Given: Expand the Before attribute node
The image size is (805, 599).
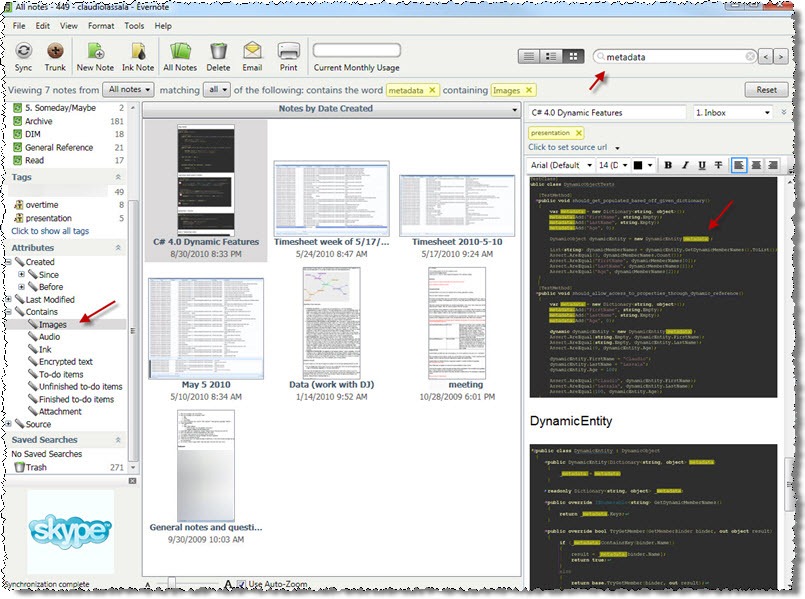Looking at the screenshot, I should pyautogui.click(x=21, y=287).
